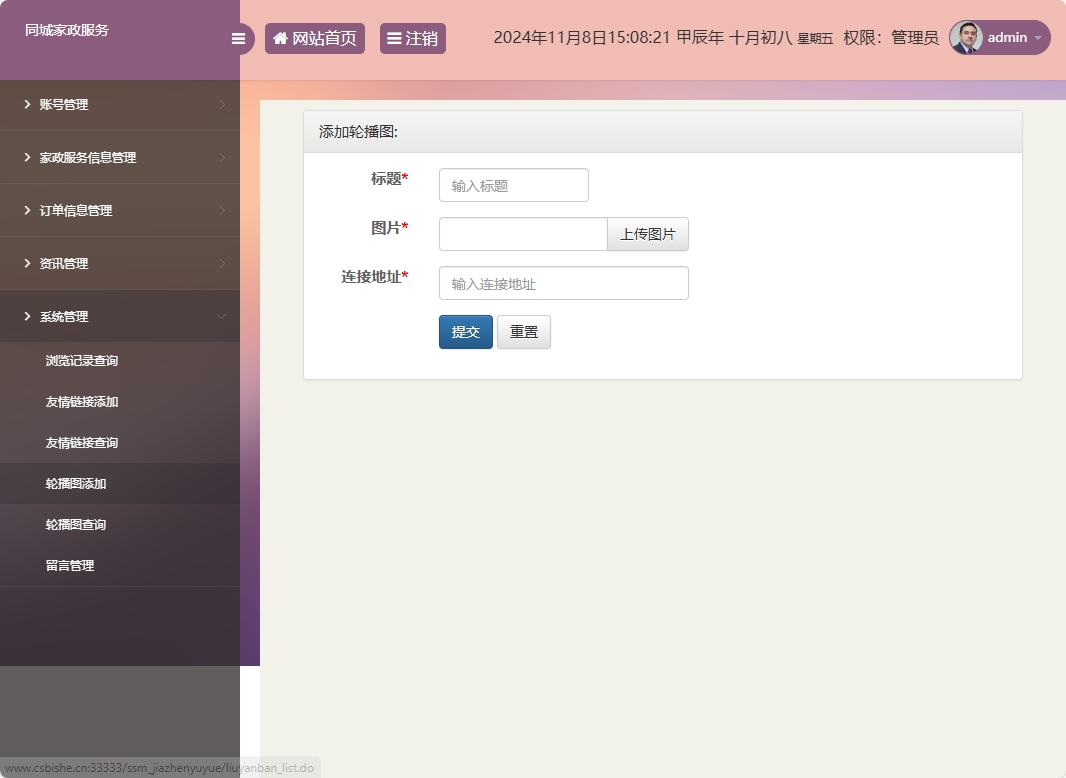Image resolution: width=1066 pixels, height=778 pixels.
Task: Select 友情链接添加 submenu item
Action: pyautogui.click(x=120, y=402)
